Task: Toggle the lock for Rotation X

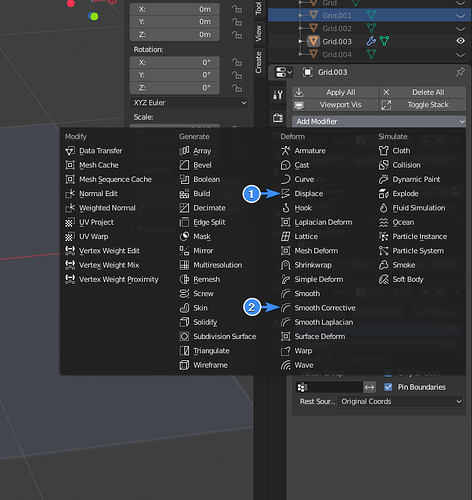Action: click(x=237, y=62)
